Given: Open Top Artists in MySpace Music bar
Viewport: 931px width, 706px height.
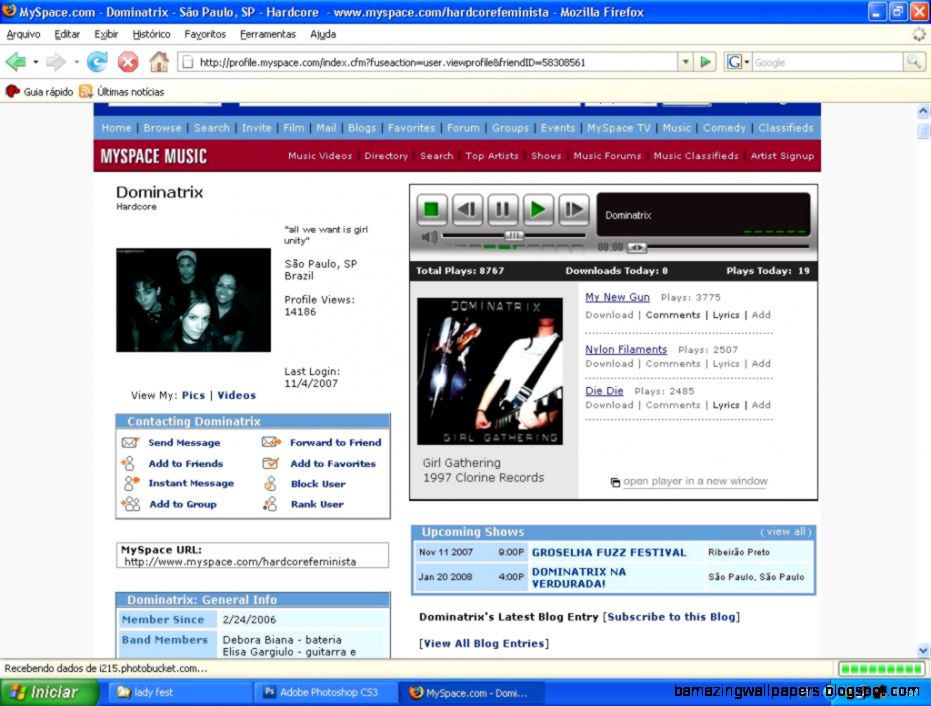Looking at the screenshot, I should [x=492, y=156].
